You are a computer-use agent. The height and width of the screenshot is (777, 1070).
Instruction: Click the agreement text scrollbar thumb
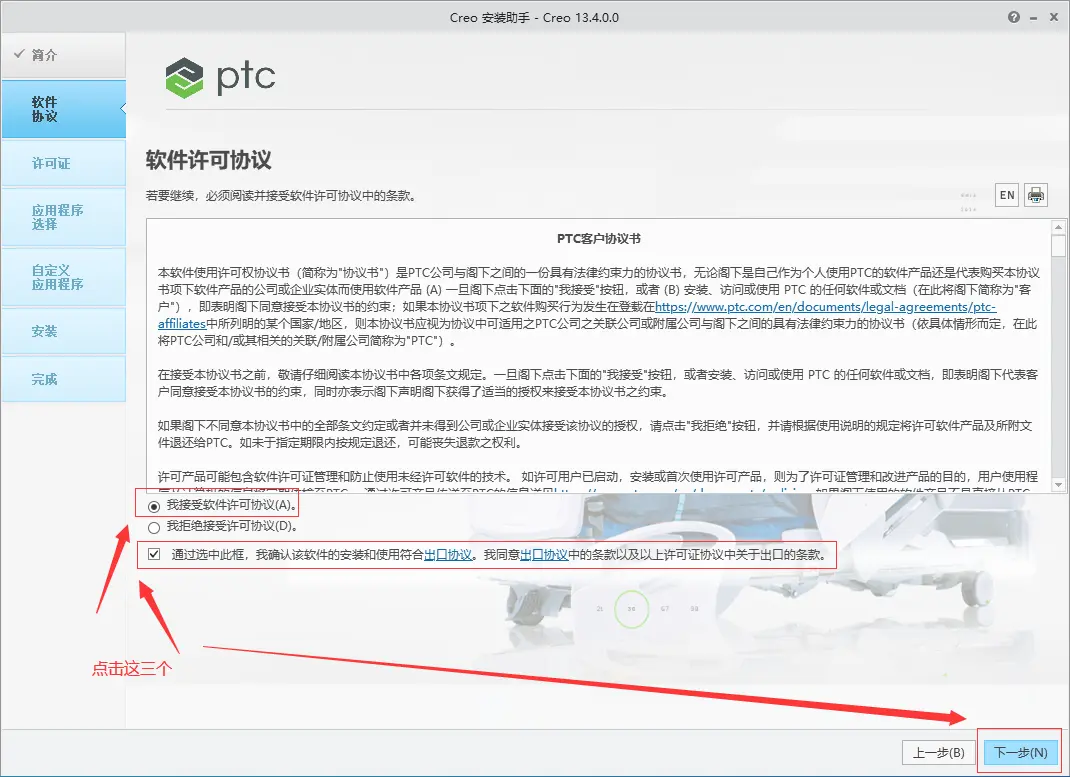tap(1058, 246)
